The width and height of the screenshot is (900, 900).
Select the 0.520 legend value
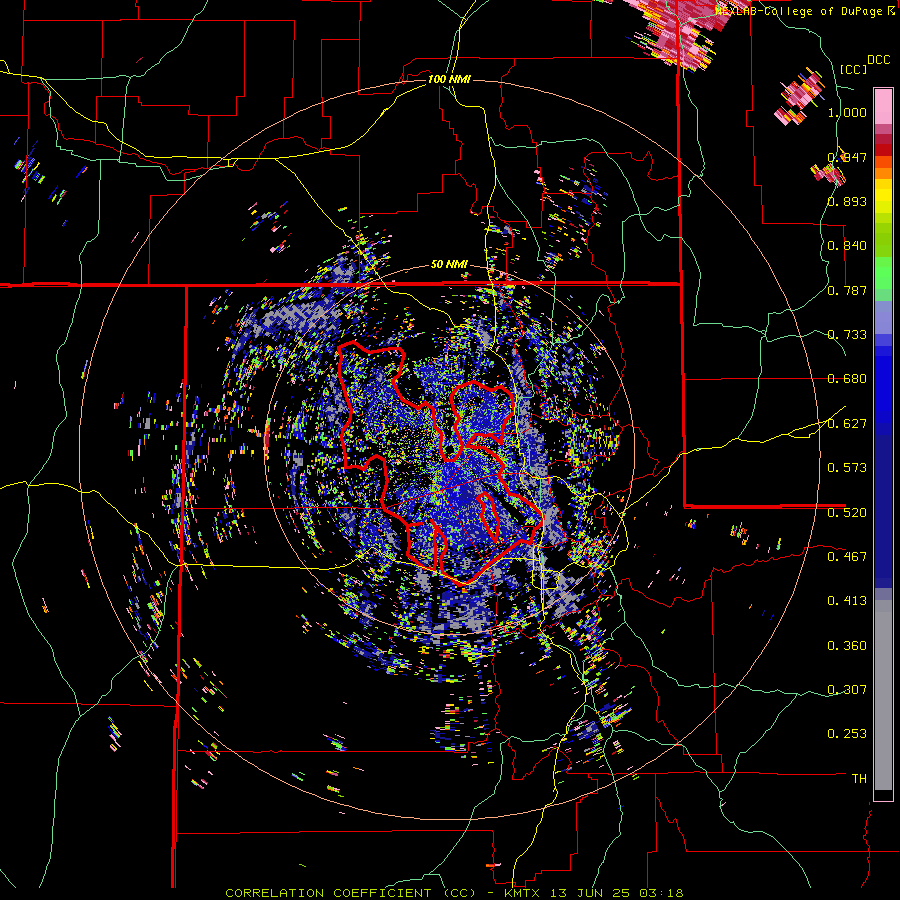tap(847, 512)
